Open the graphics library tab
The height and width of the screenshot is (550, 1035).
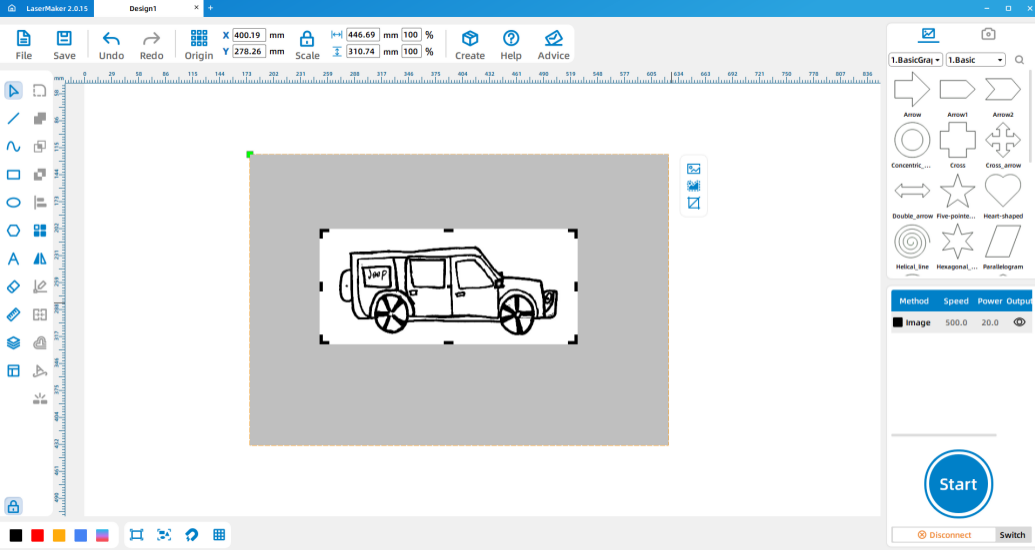(929, 34)
